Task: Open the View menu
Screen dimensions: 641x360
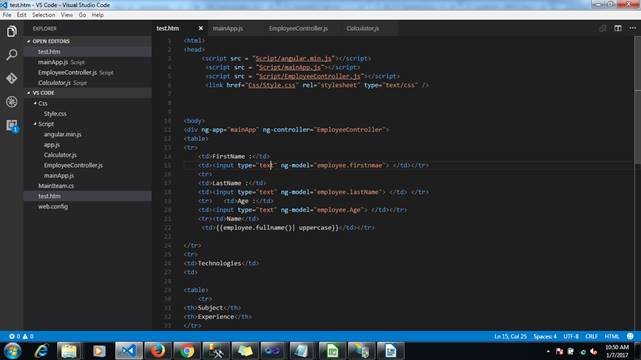Action: pyautogui.click(x=67, y=15)
